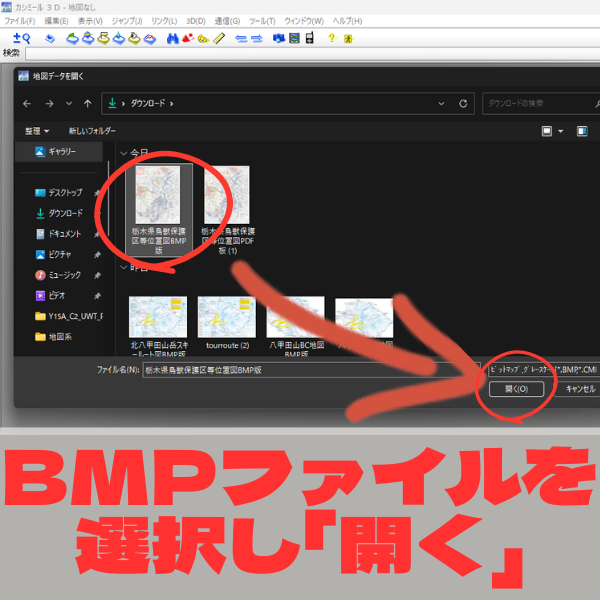Click the 新しいフォルダー button

(92, 130)
